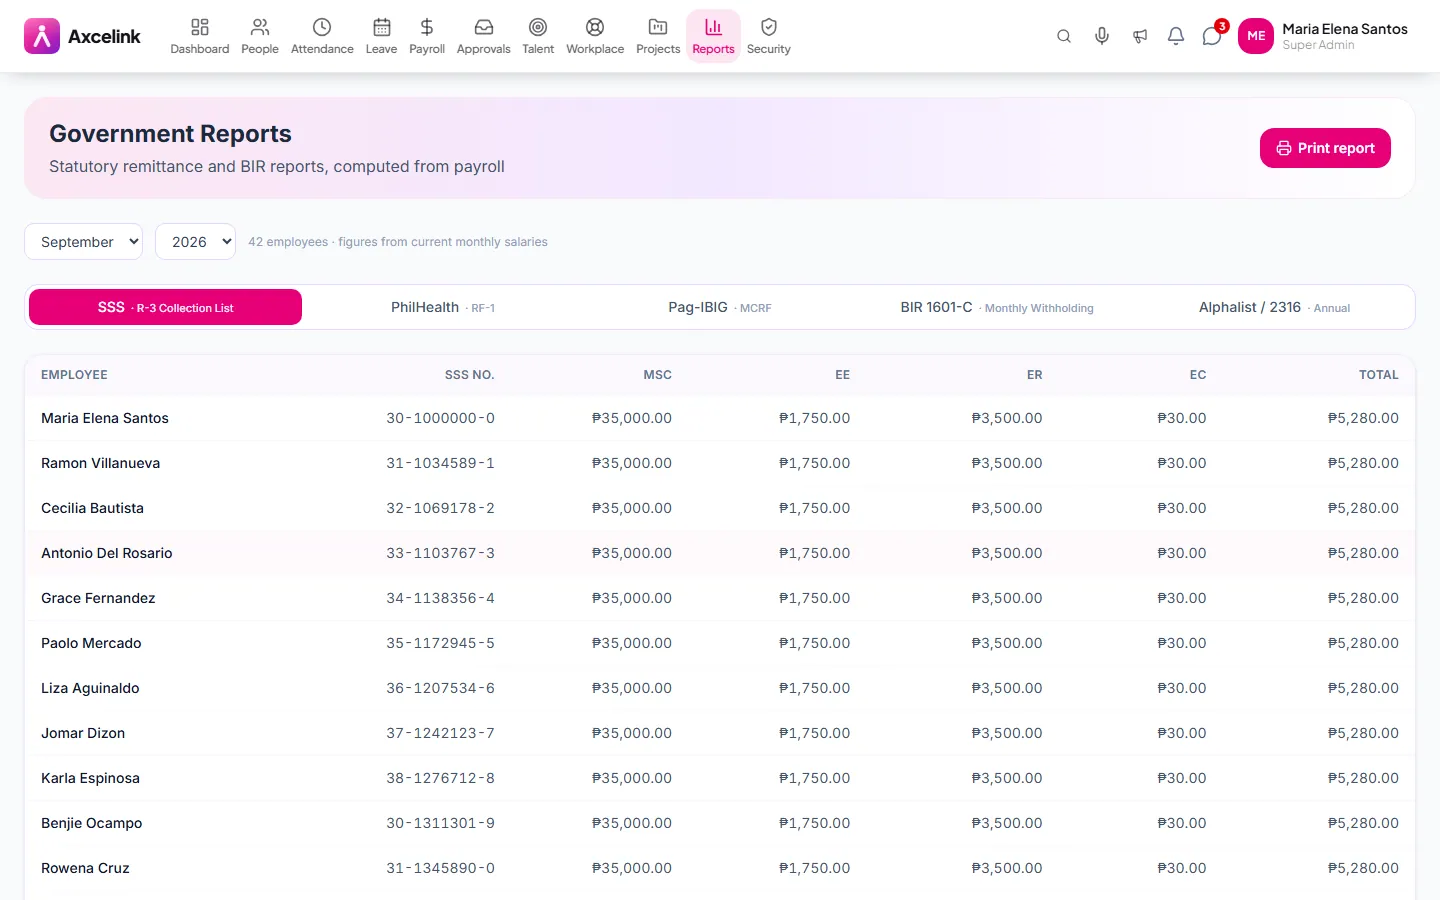This screenshot has height=900, width=1440.
Task: Click the Print report button
Action: 1325,148
